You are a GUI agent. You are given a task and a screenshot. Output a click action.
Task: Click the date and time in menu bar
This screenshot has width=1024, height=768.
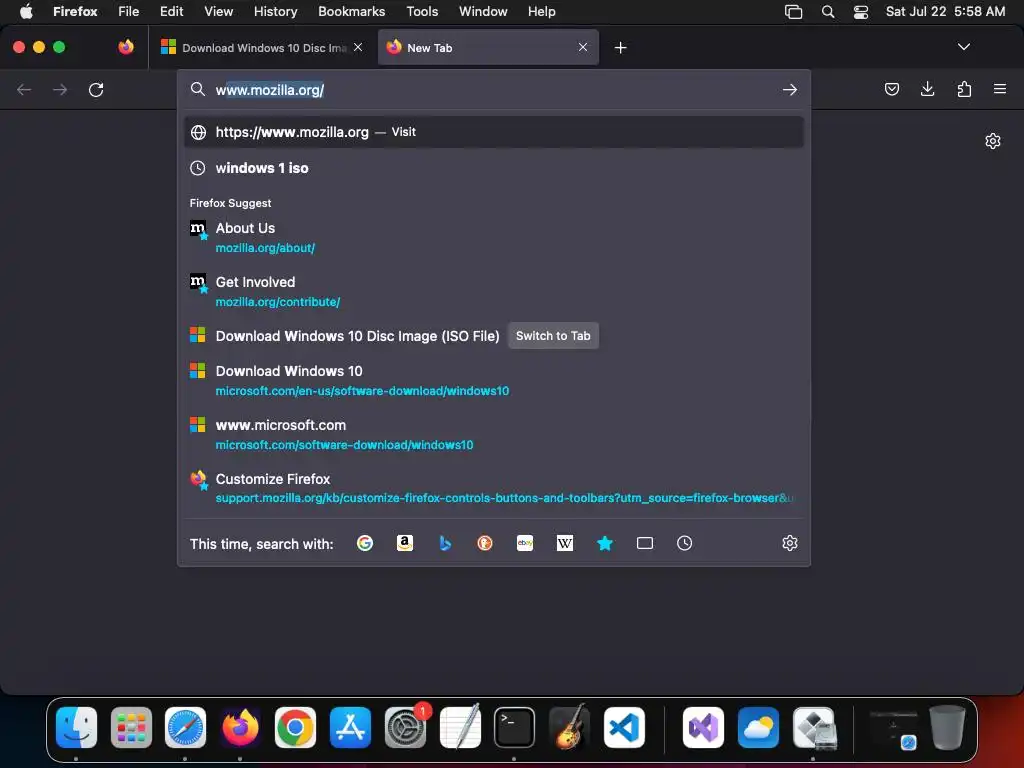click(945, 12)
